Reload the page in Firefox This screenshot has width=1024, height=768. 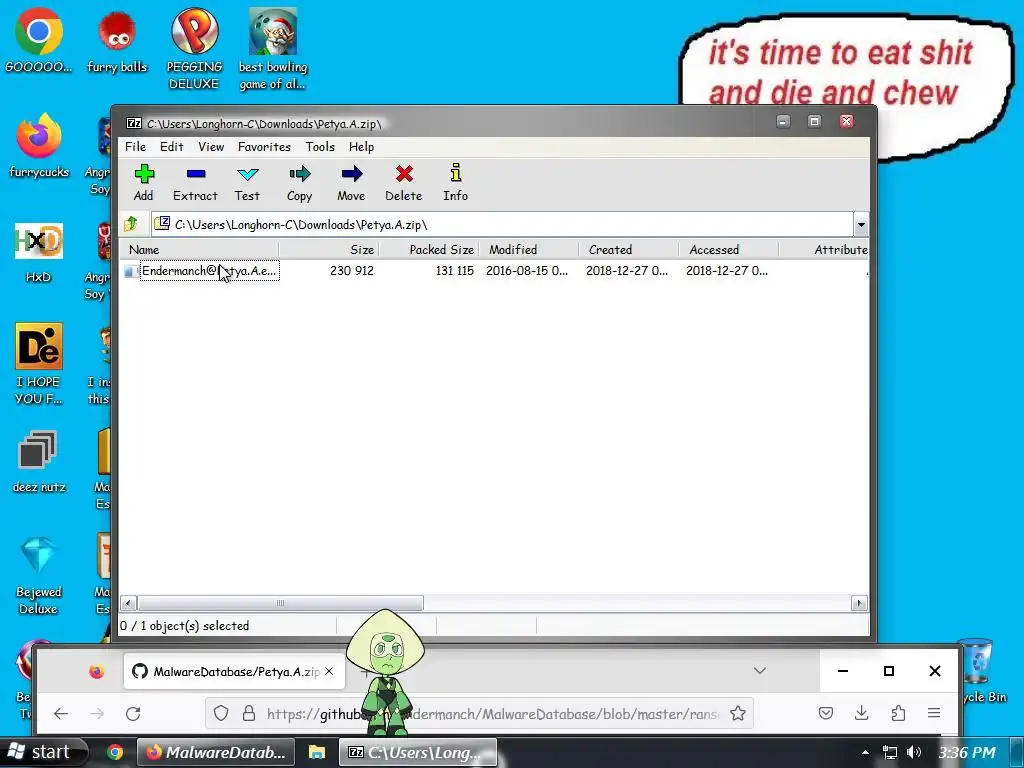[133, 713]
